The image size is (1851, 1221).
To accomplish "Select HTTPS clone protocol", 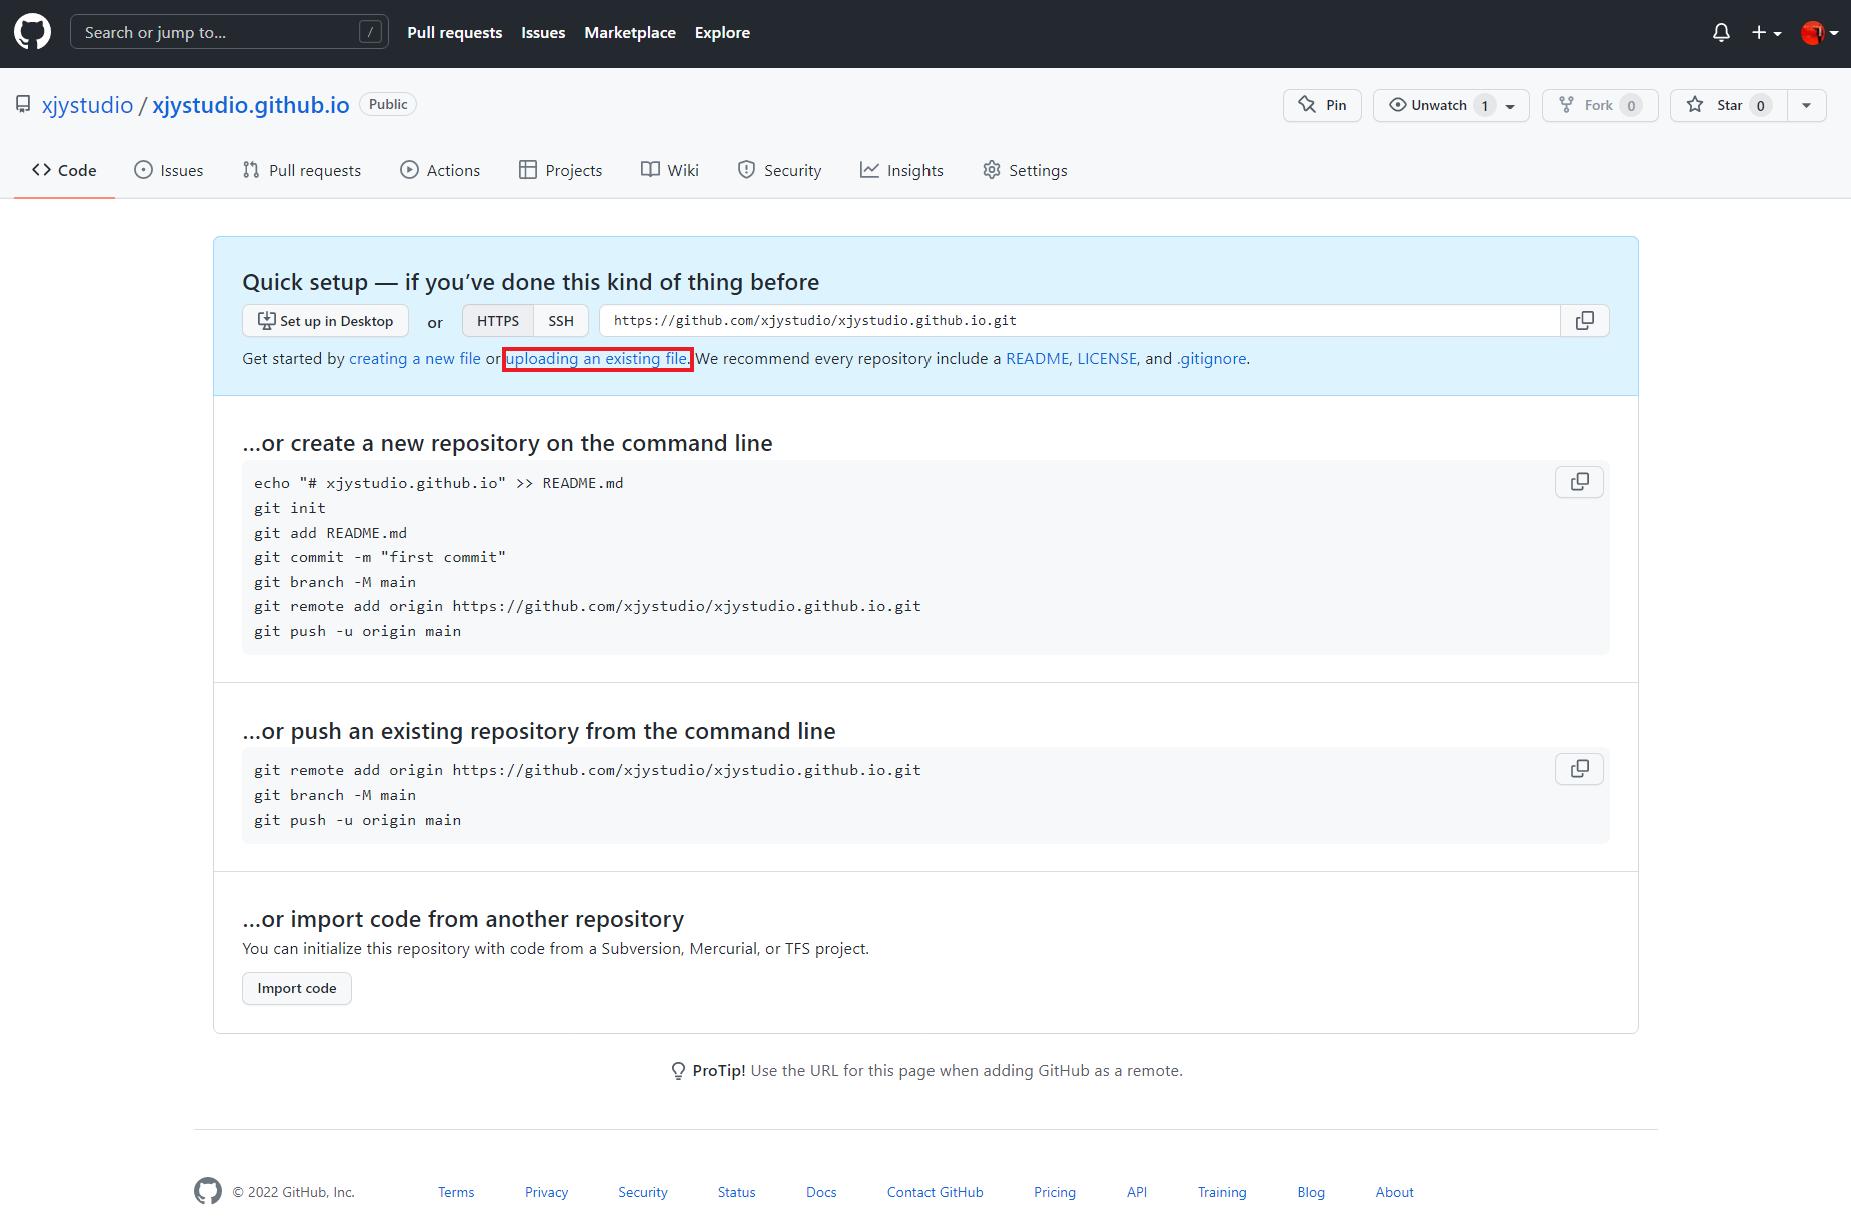I will 497,321.
